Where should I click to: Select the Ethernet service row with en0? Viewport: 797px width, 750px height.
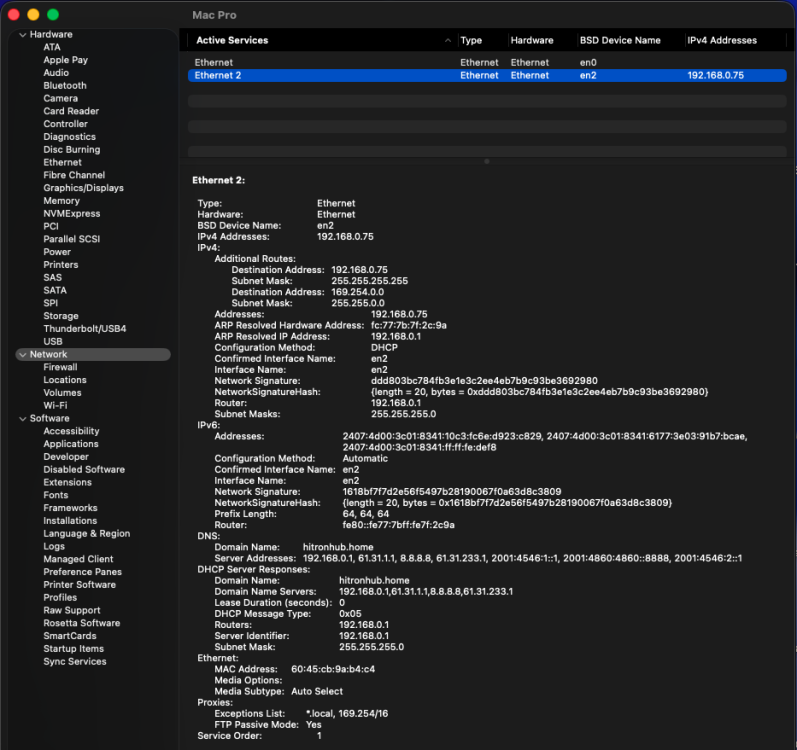click(x=487, y=62)
